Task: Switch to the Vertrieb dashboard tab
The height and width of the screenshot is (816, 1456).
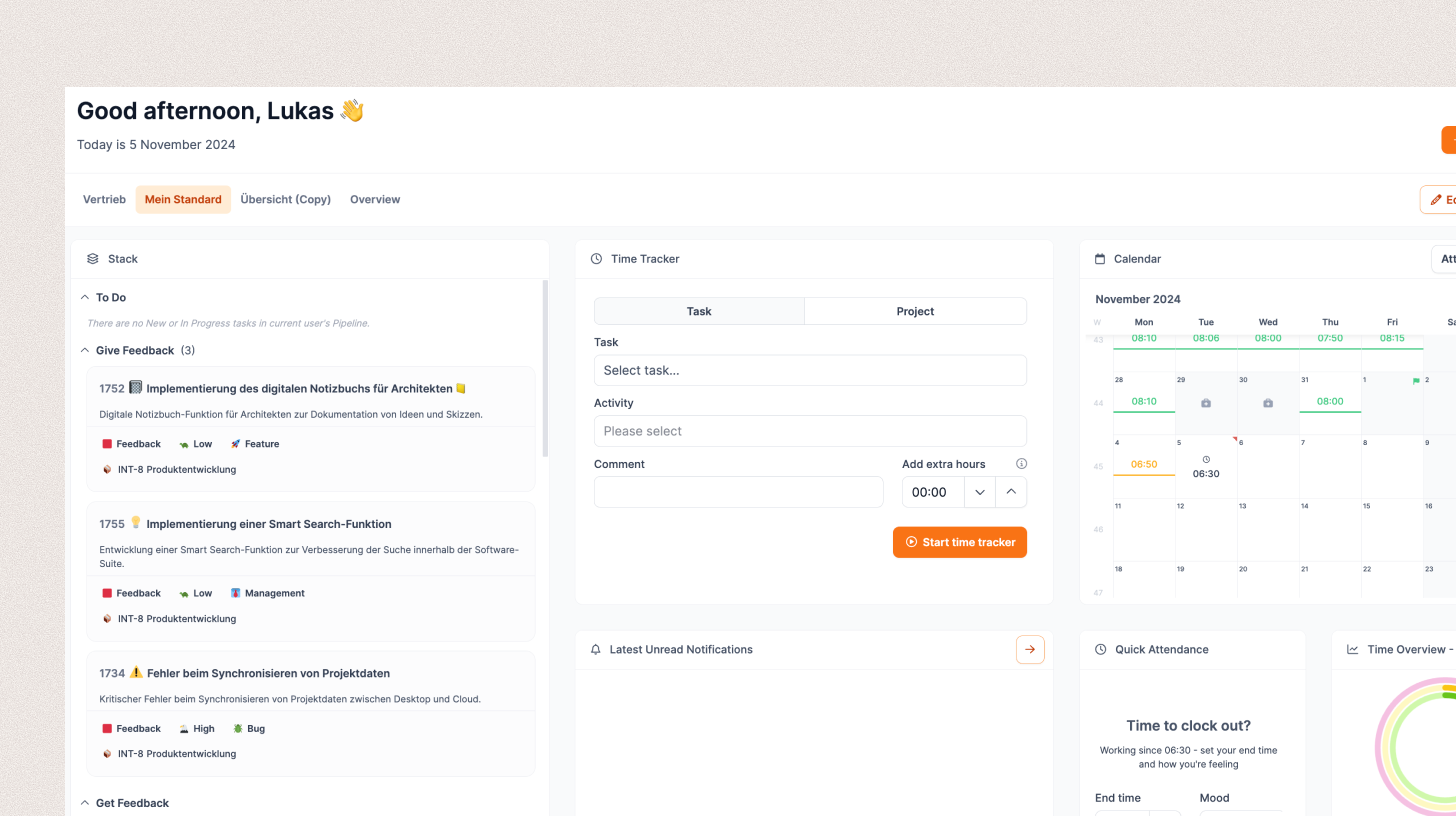Action: pos(104,200)
